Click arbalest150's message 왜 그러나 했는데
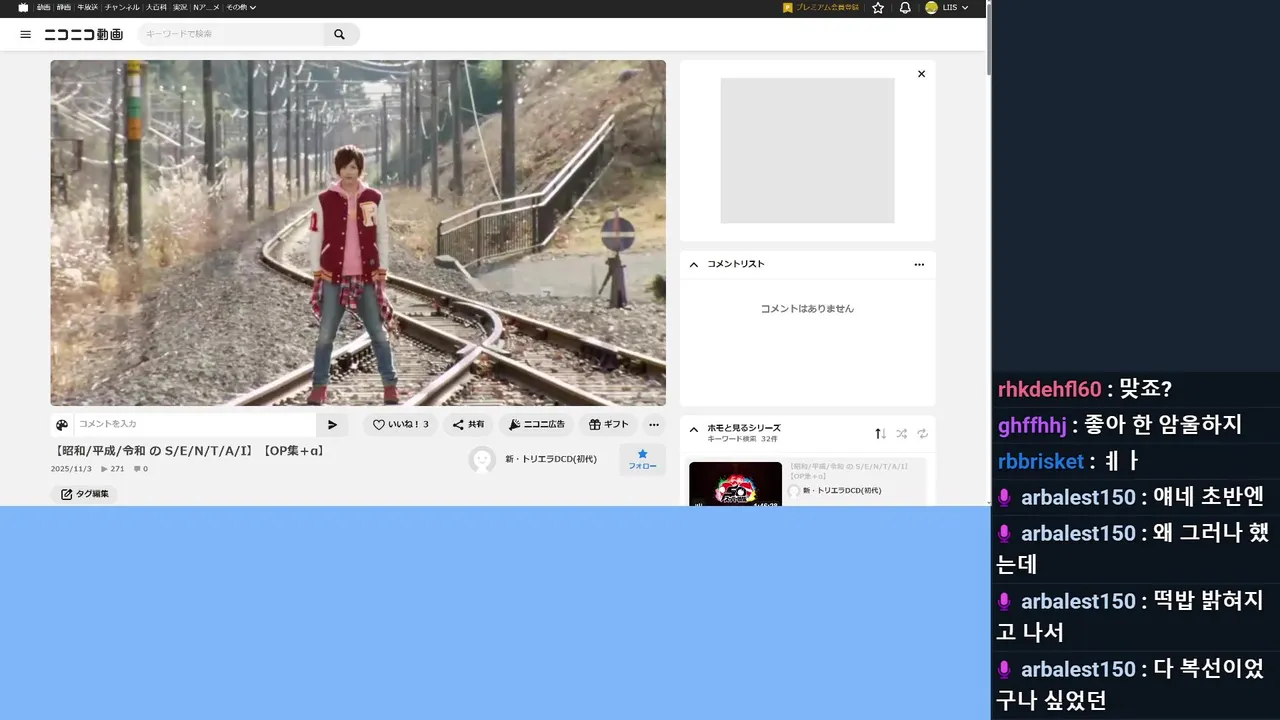This screenshot has width=1280, height=720. (x=1135, y=549)
